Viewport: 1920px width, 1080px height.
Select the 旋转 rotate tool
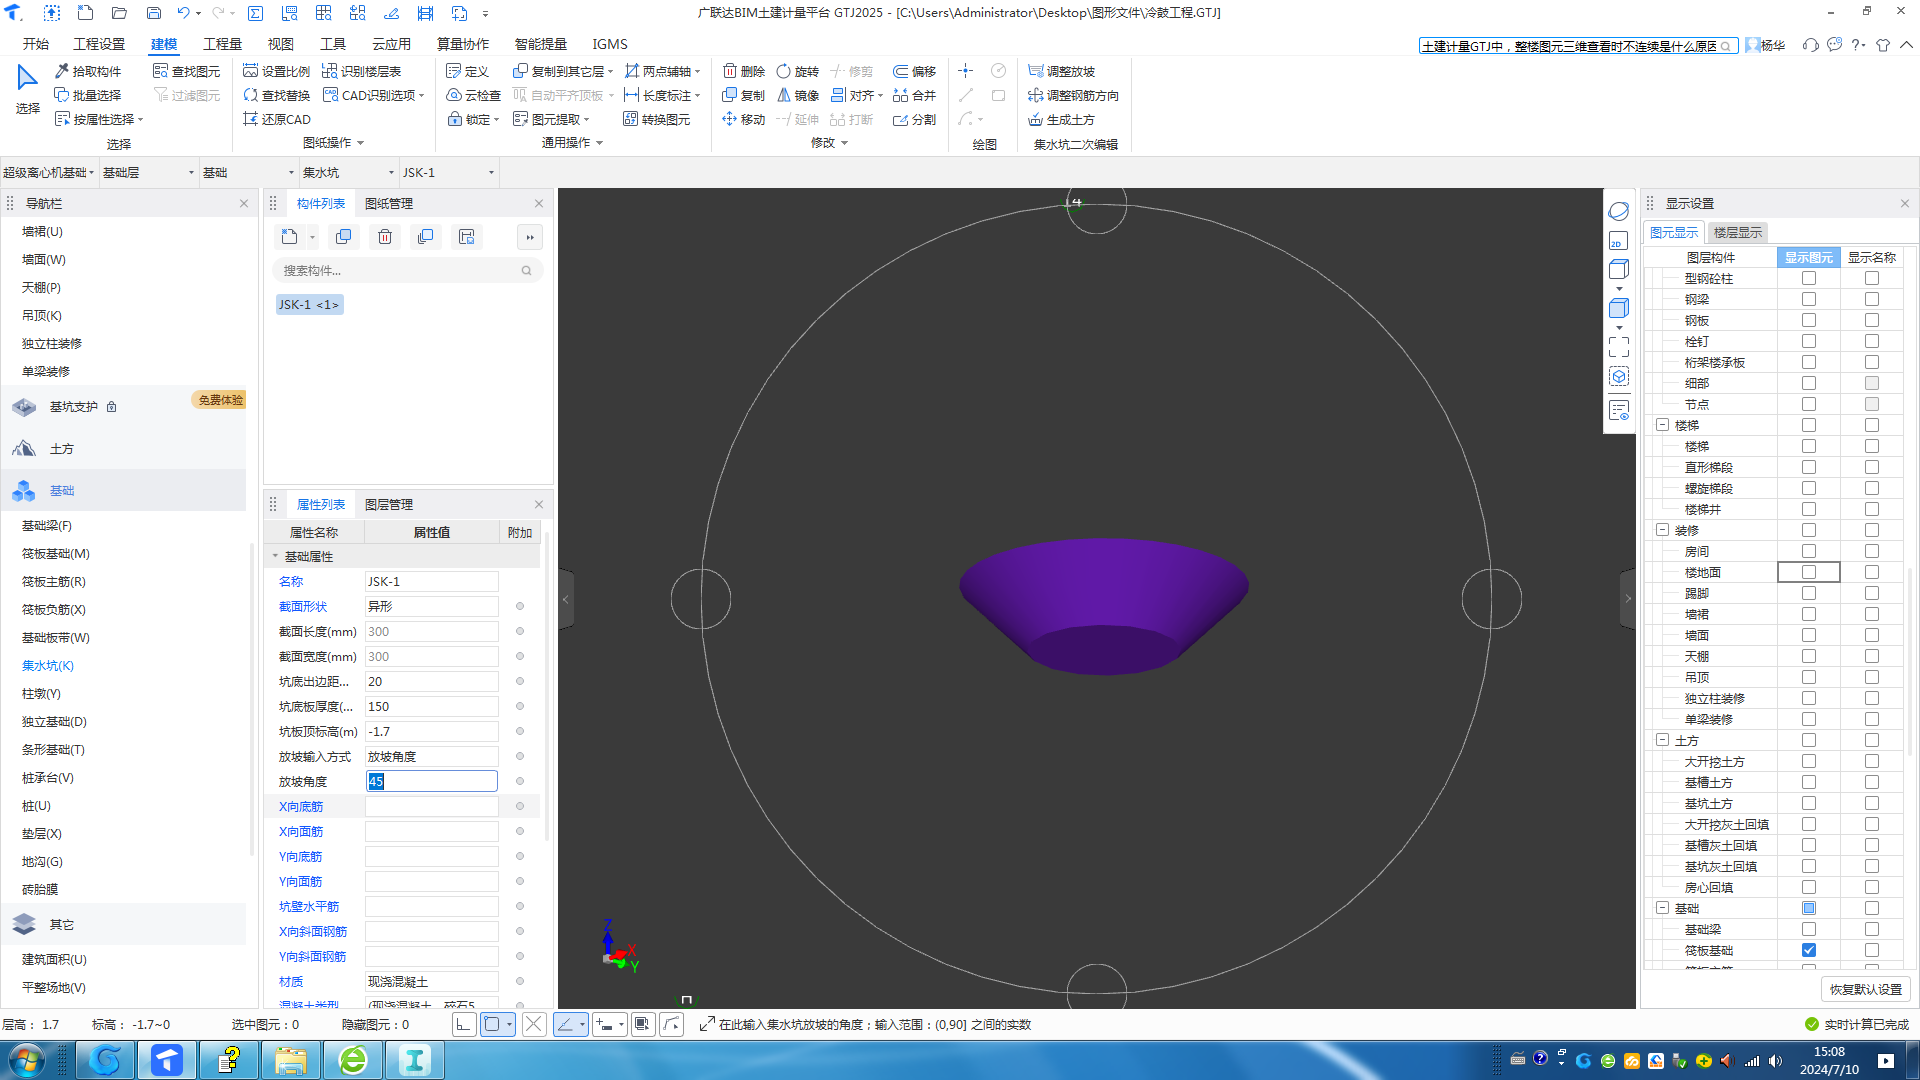pyautogui.click(x=798, y=71)
